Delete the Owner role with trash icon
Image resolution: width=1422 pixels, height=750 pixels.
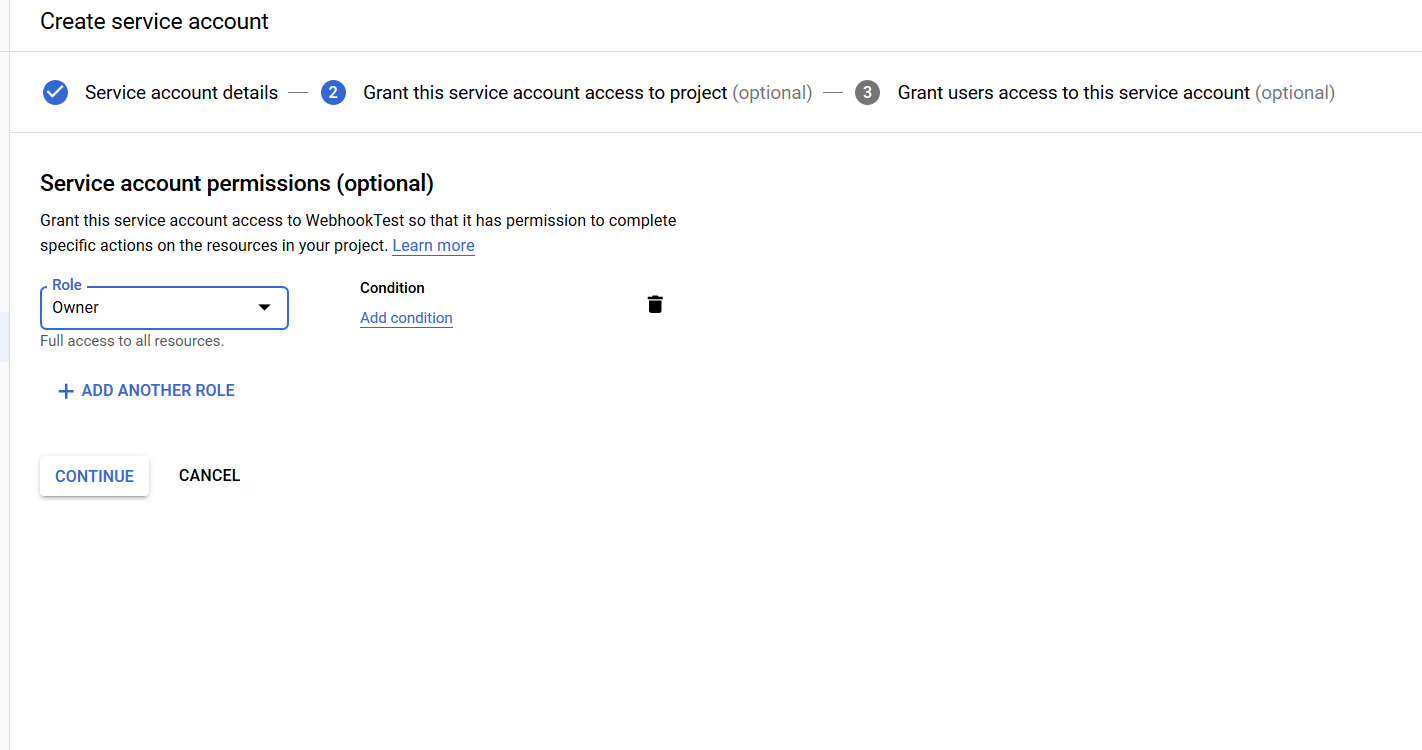pos(655,304)
